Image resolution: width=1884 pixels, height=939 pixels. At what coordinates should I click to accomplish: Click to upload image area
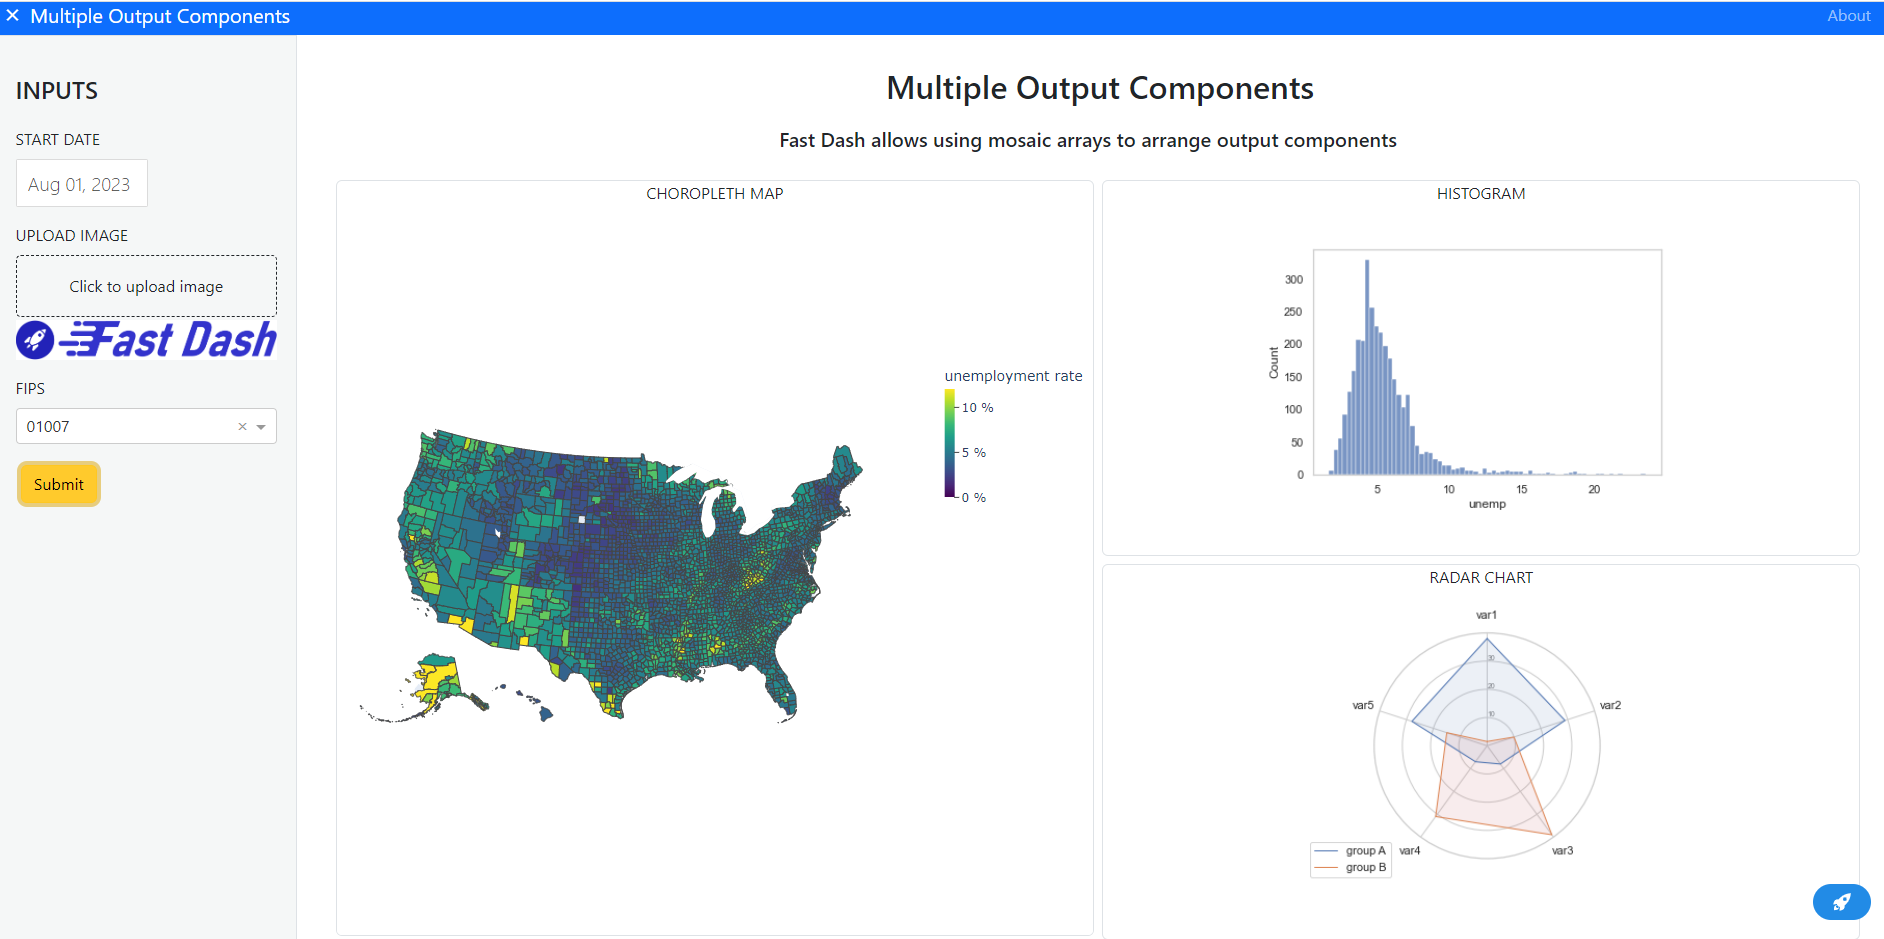tap(146, 286)
